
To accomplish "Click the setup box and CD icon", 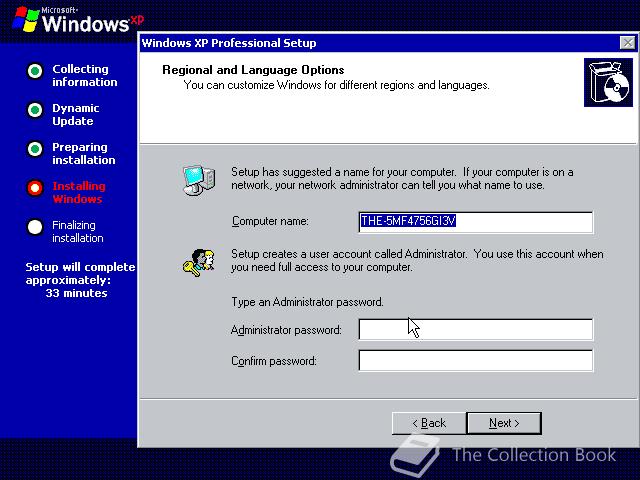I will tap(608, 82).
